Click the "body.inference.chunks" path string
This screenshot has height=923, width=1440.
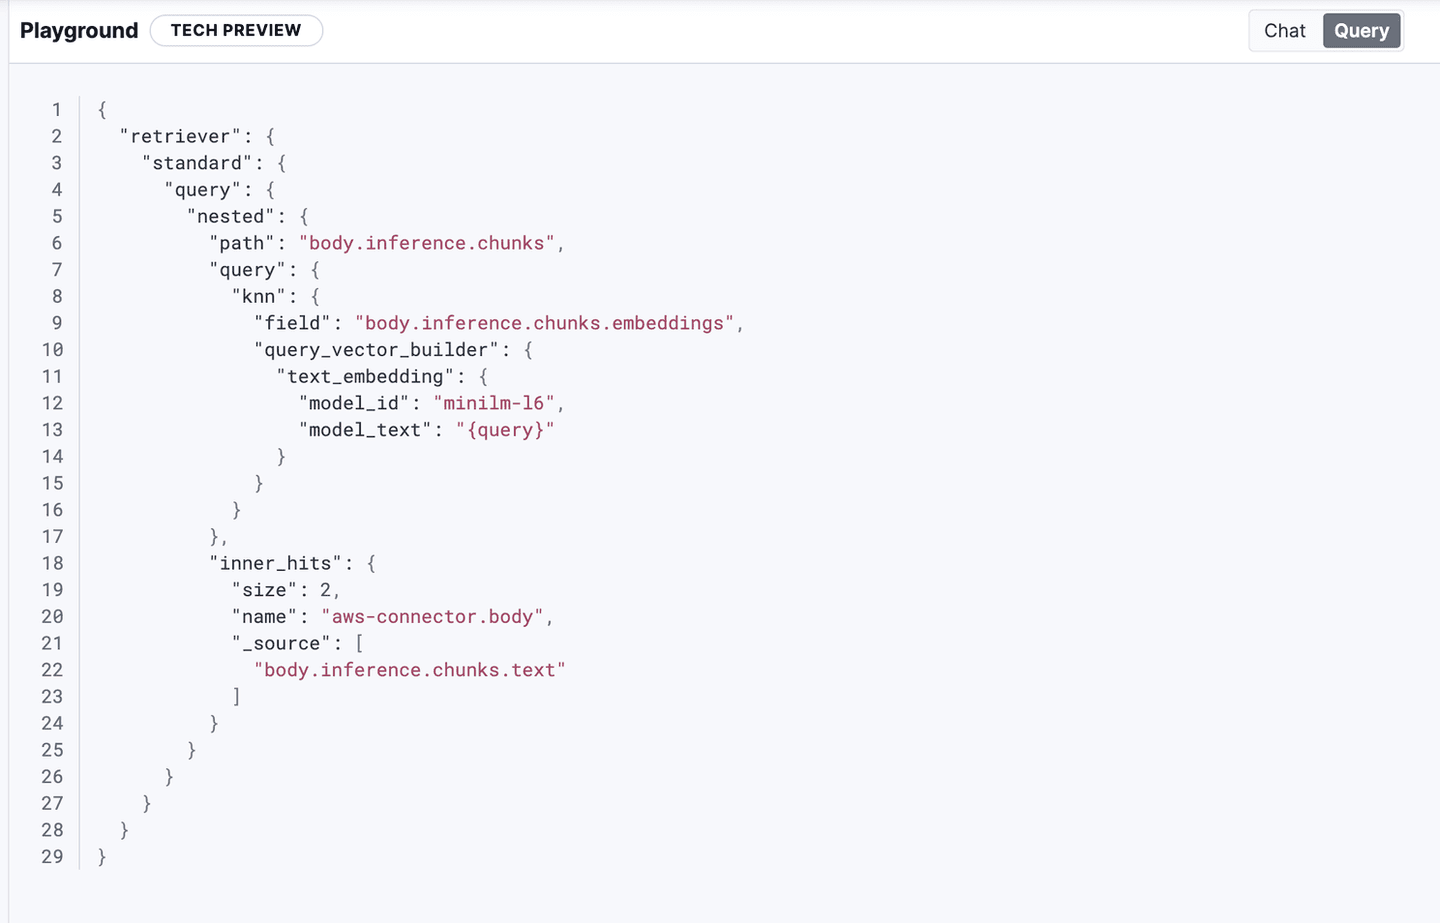click(427, 242)
